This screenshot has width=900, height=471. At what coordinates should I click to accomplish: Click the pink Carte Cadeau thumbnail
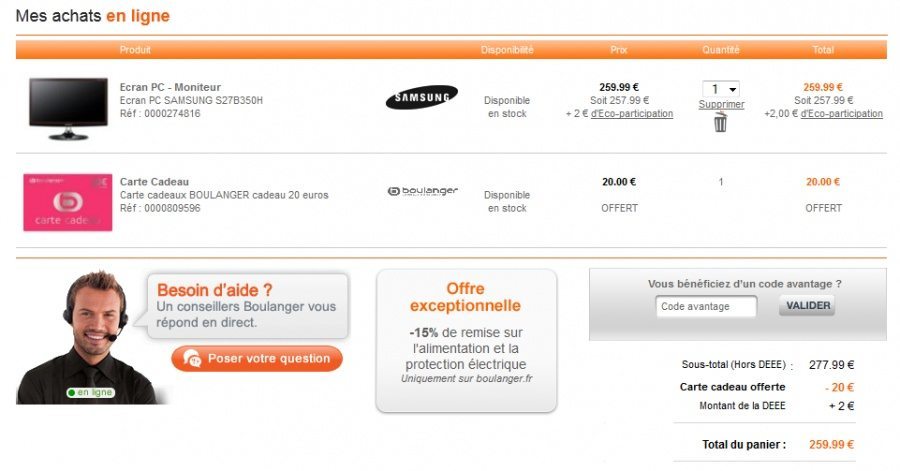coord(68,201)
